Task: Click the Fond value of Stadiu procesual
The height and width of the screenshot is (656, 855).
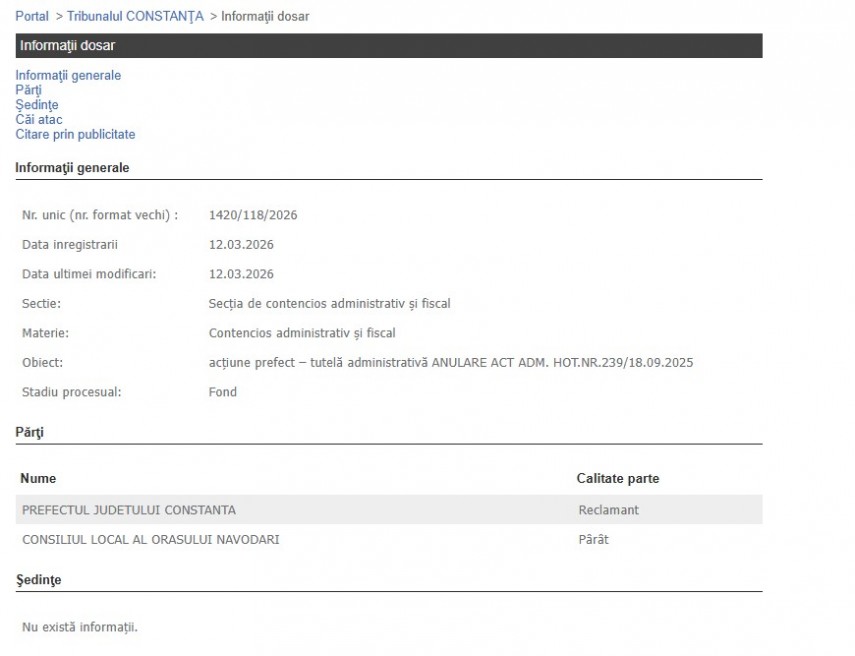Action: tap(223, 392)
